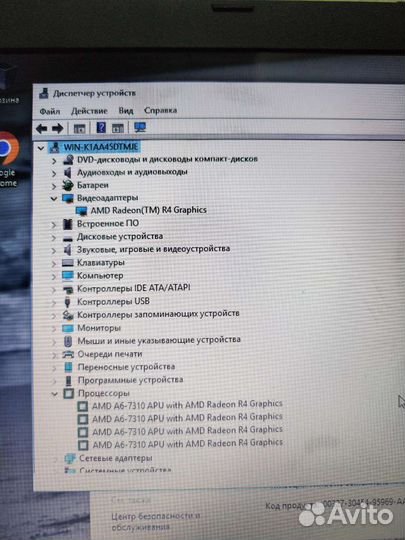Screen dimensions: 405x540
Task: Click the Видеоадаптеры display icon
Action: tap(68, 198)
